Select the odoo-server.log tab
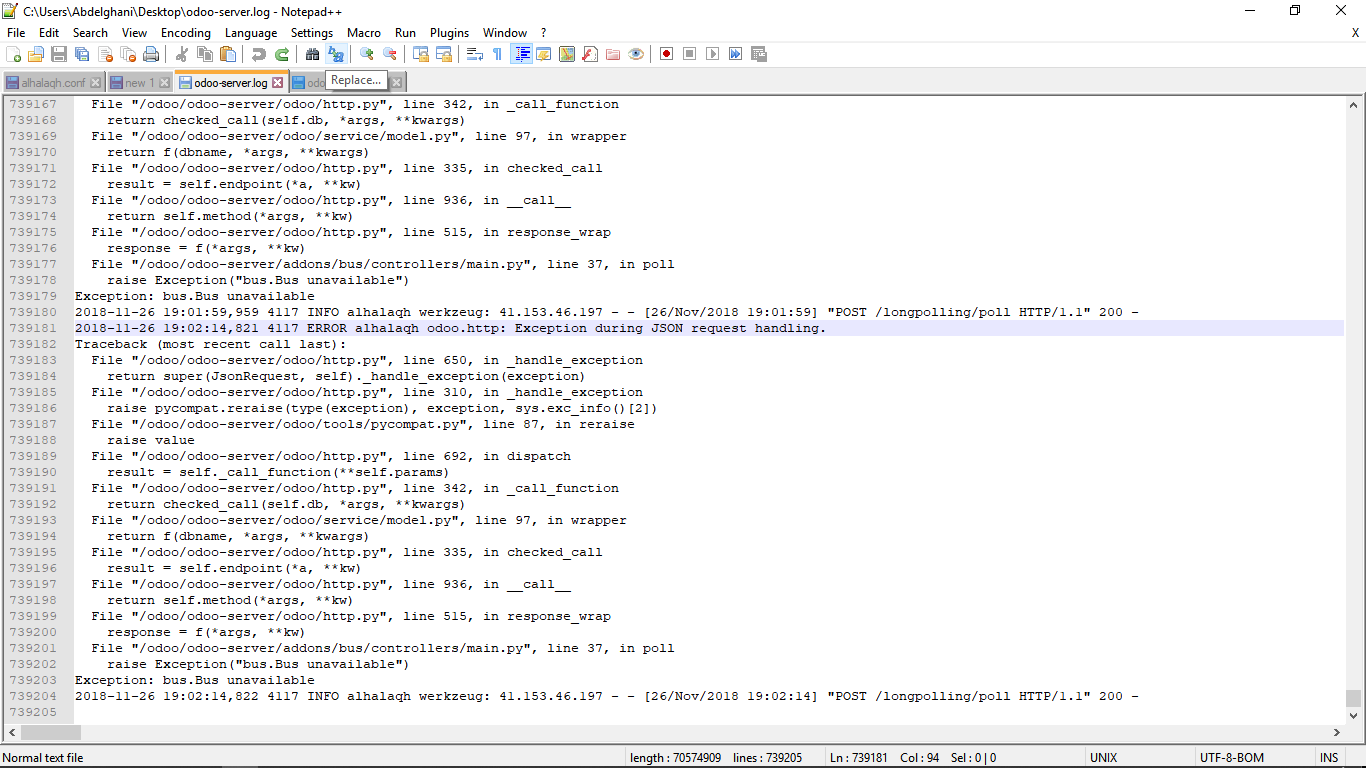 coord(231,83)
